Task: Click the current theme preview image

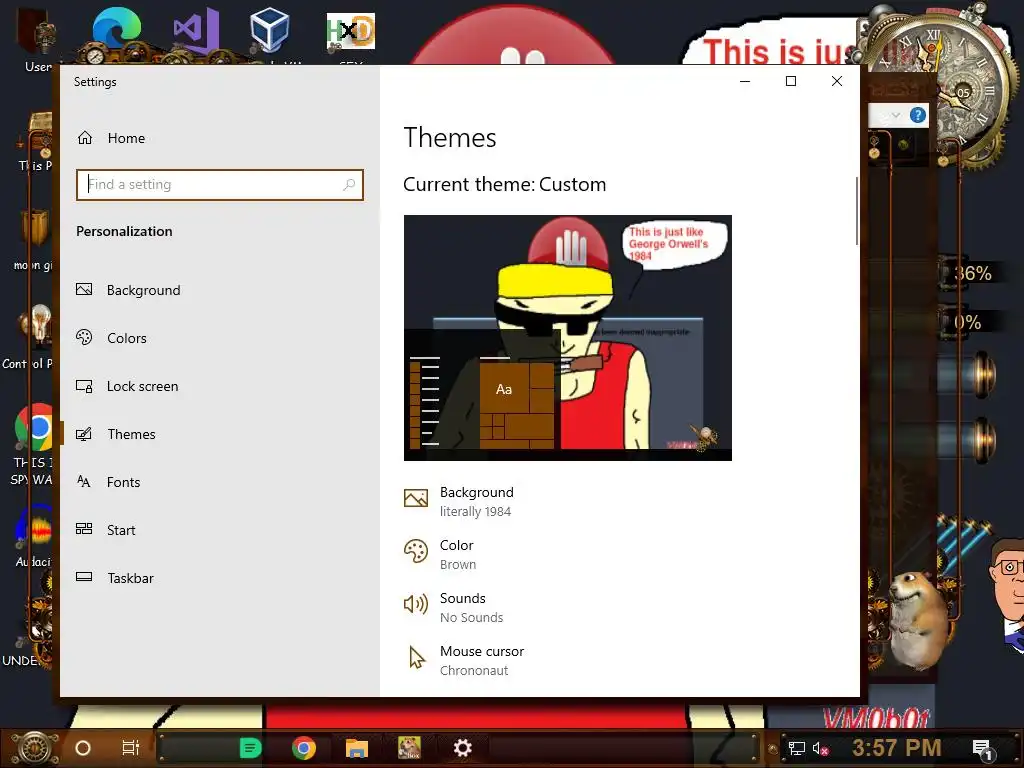Action: pyautogui.click(x=568, y=338)
